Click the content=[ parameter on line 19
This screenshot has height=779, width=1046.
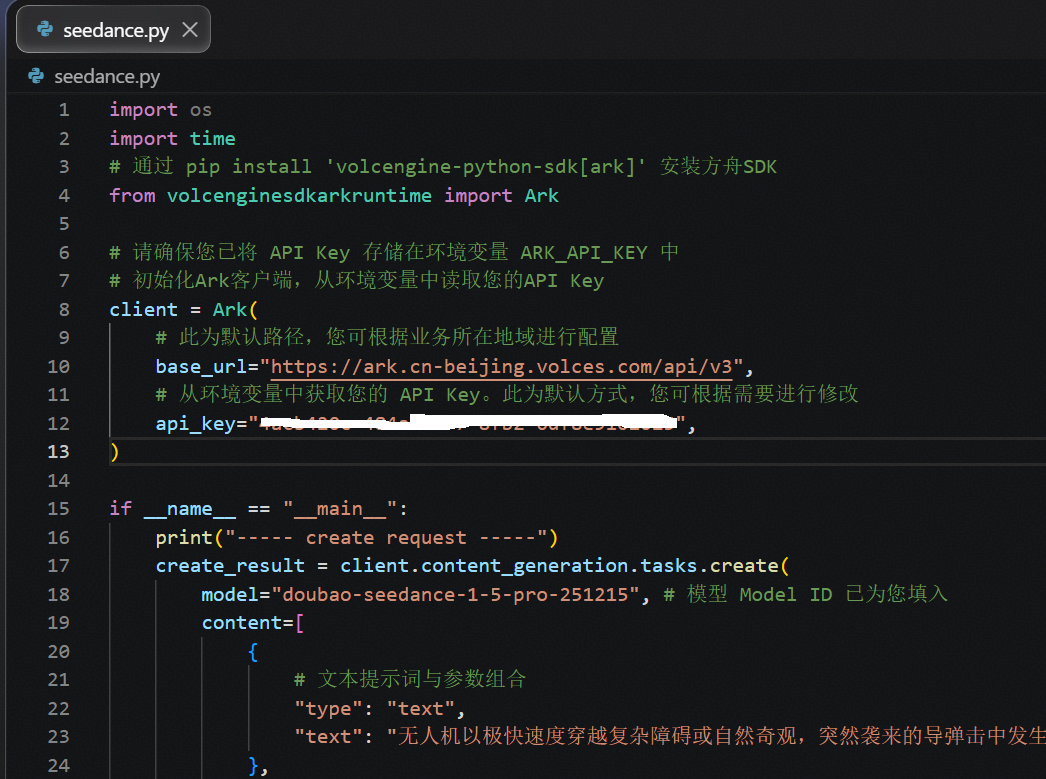[252, 623]
